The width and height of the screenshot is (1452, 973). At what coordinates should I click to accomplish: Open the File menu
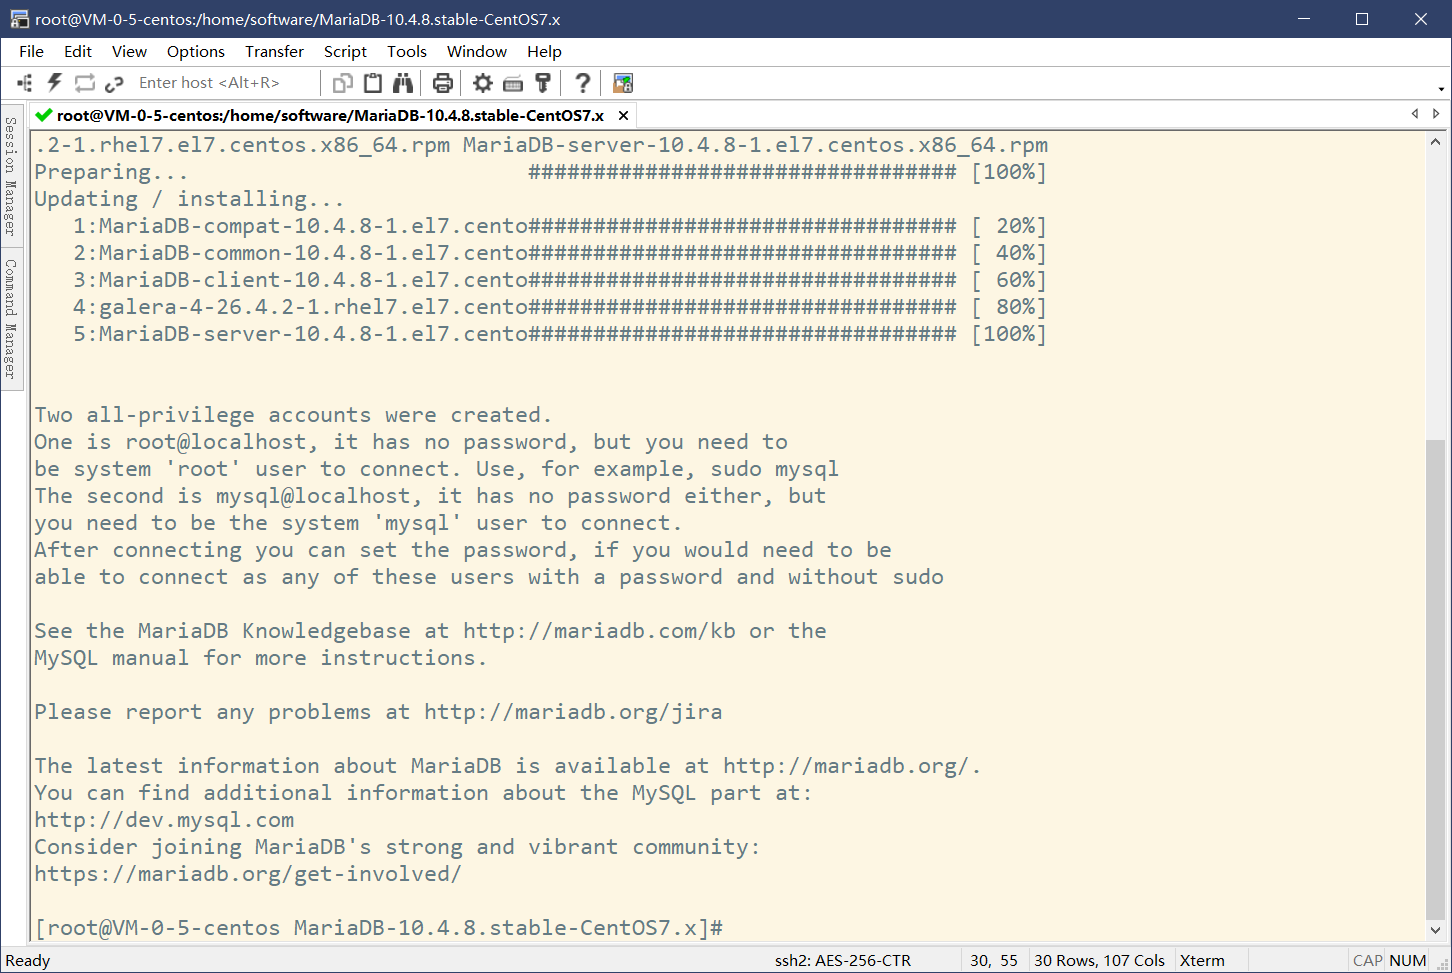32,52
